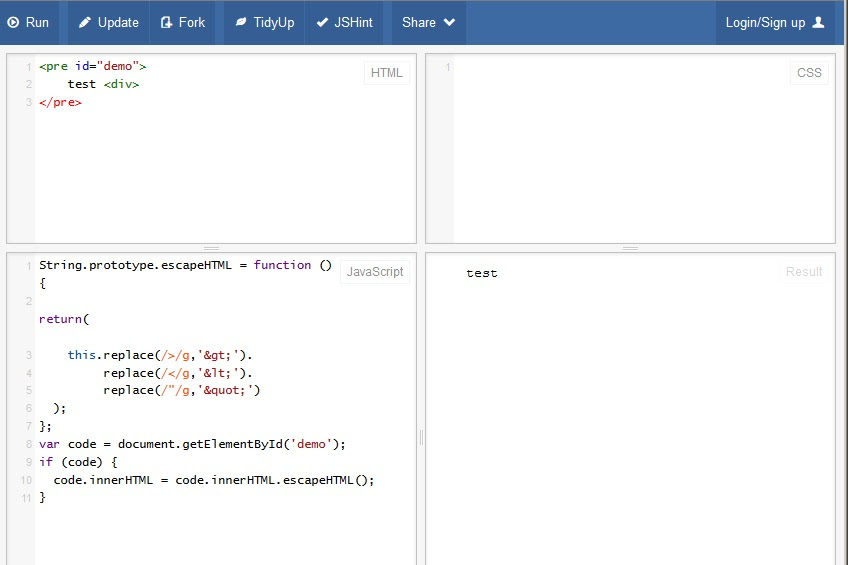Click the code.innerHTML assignment line
Screen dimensions: 848x565
click(x=214, y=480)
